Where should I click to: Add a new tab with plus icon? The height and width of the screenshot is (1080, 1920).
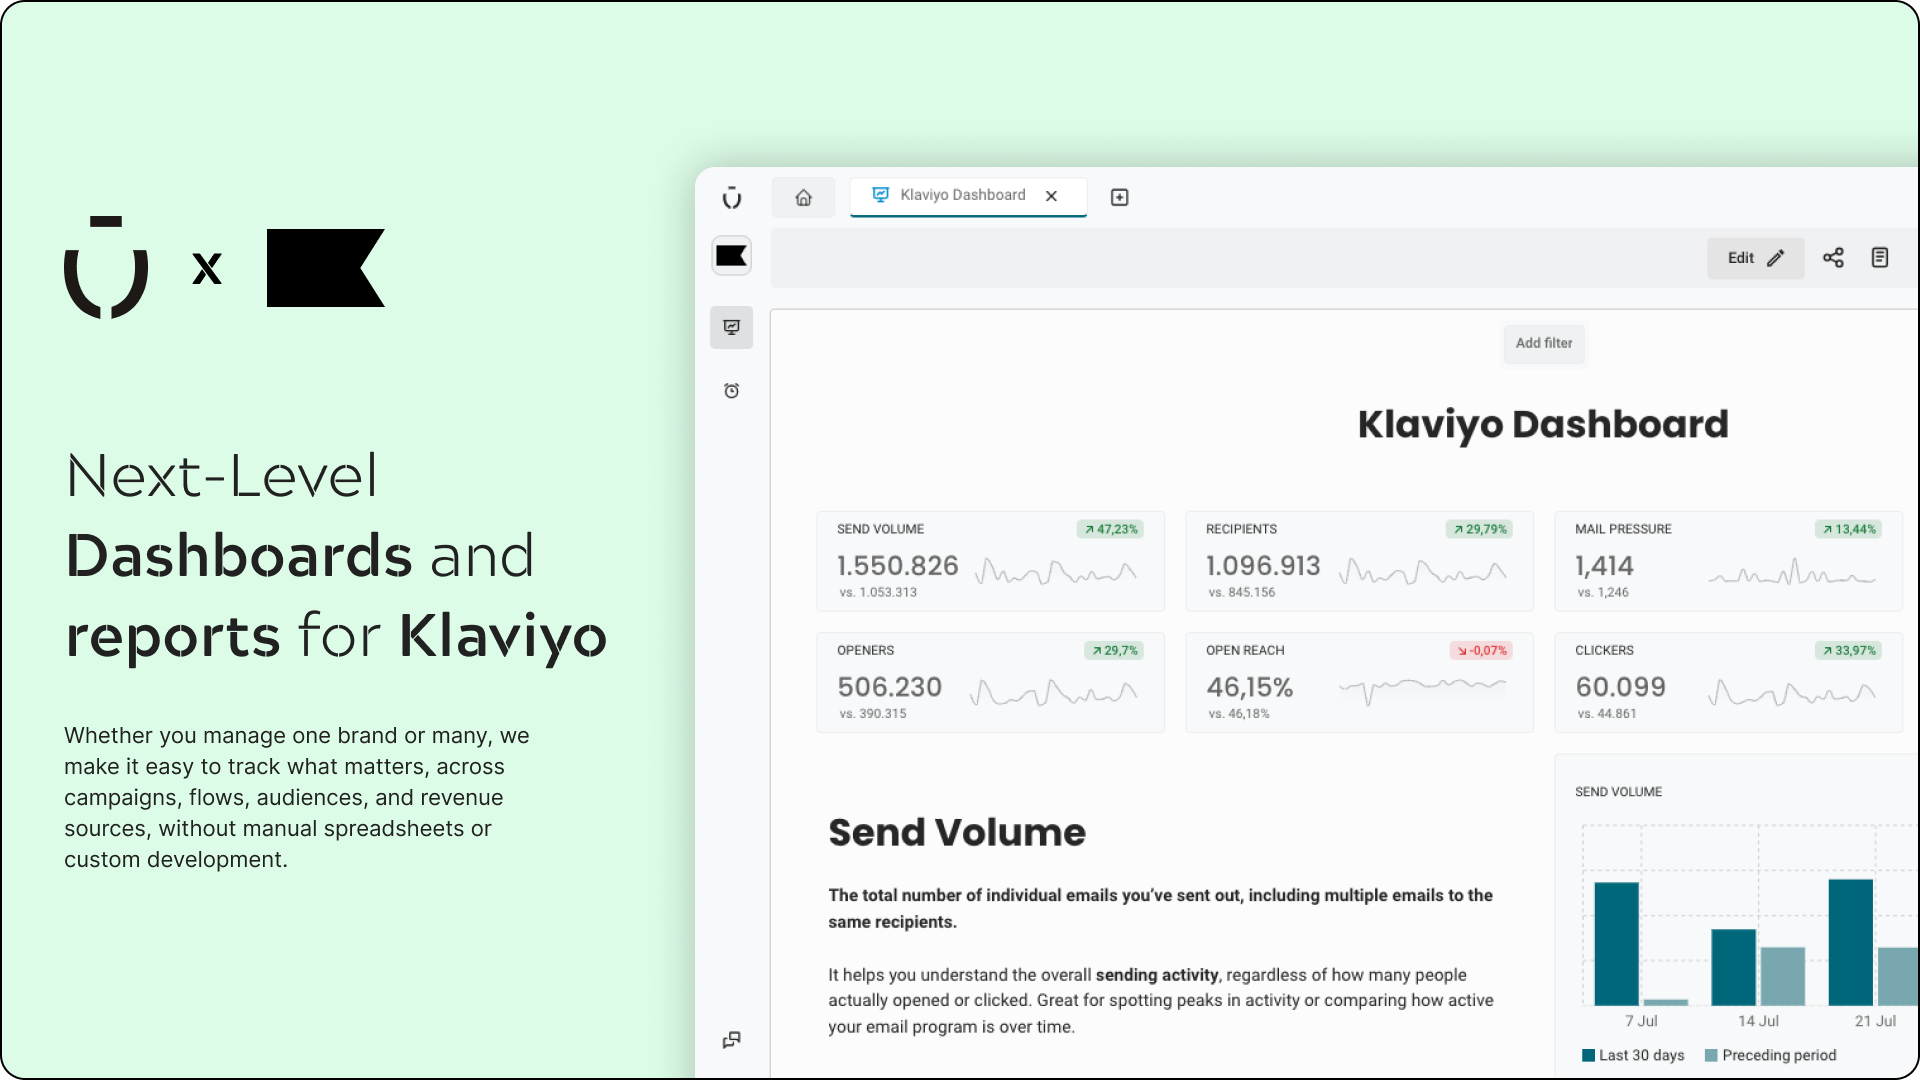click(x=1119, y=197)
